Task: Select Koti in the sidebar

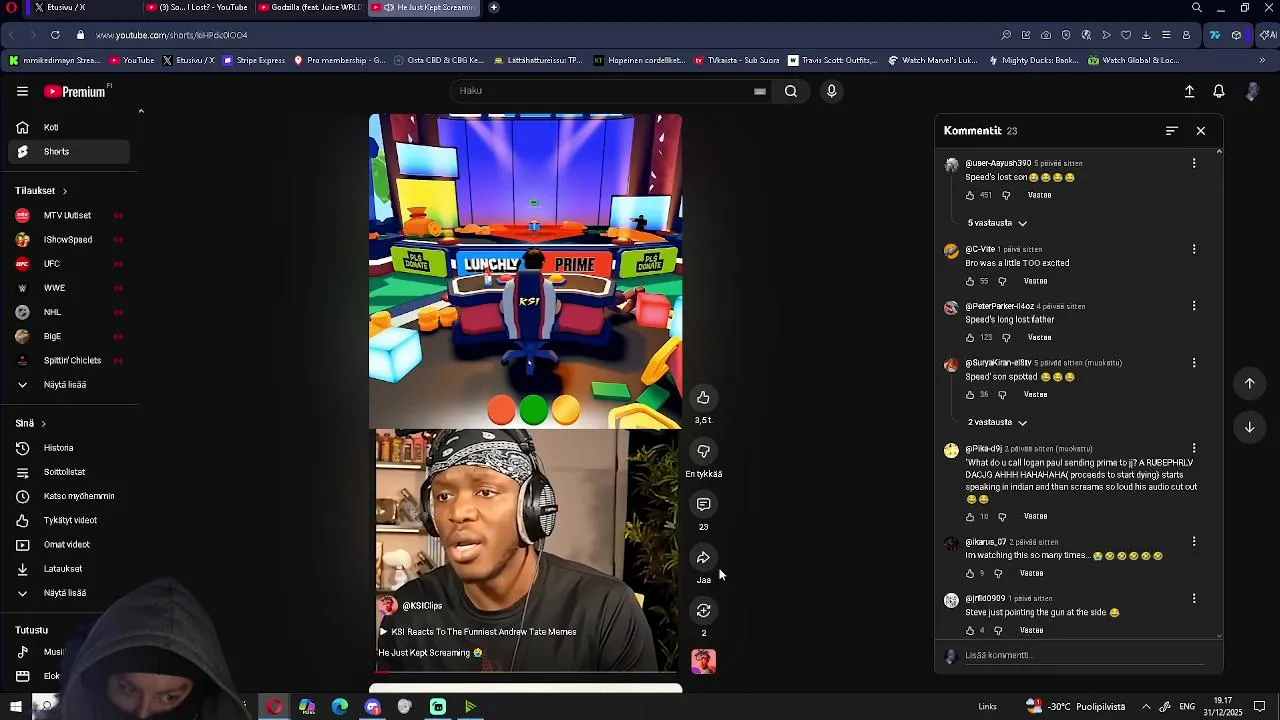Action: pyautogui.click(x=69, y=128)
